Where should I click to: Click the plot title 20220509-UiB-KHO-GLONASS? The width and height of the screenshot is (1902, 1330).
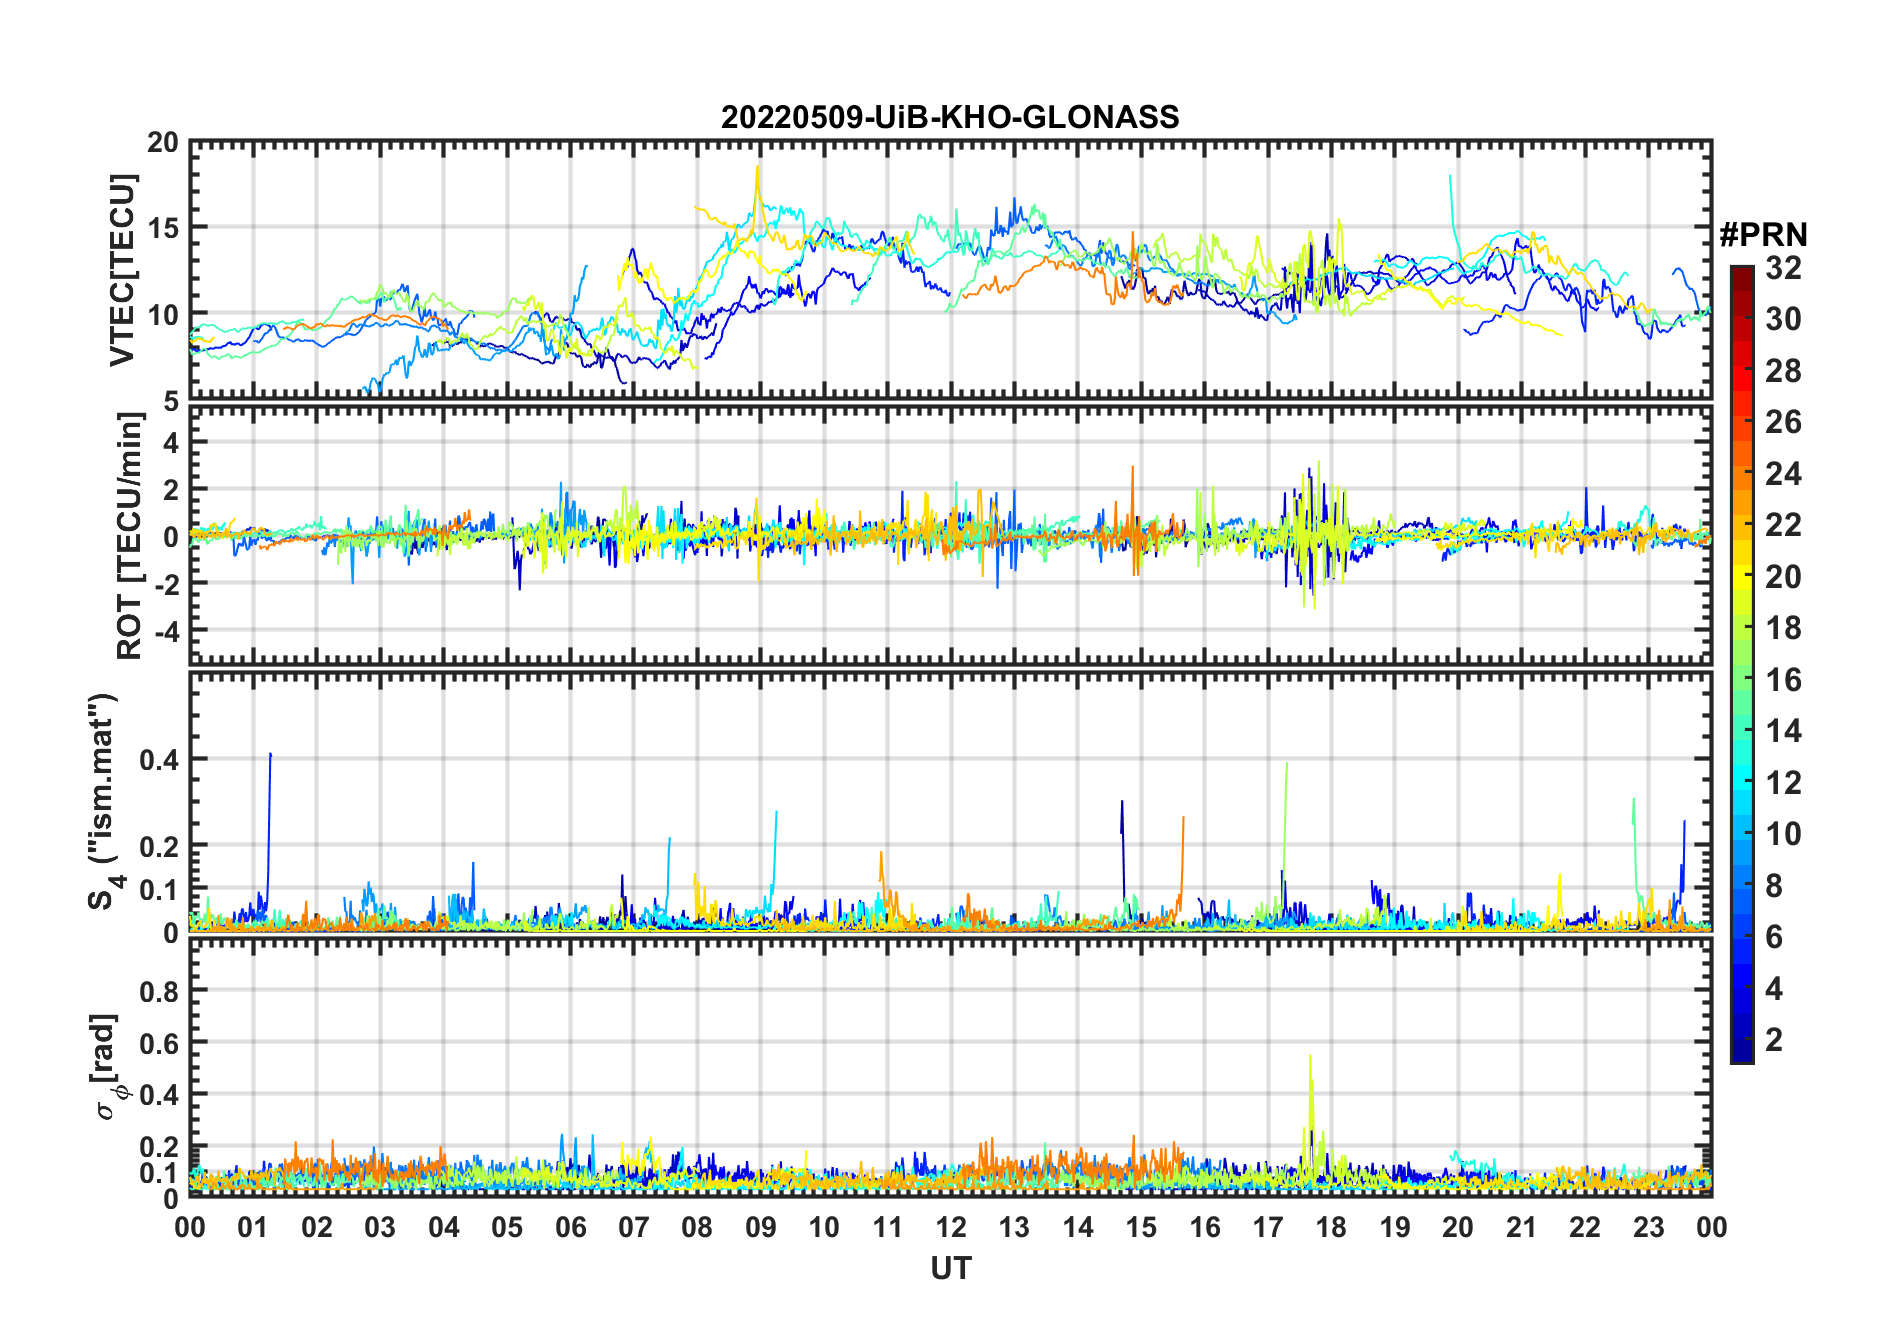950,118
